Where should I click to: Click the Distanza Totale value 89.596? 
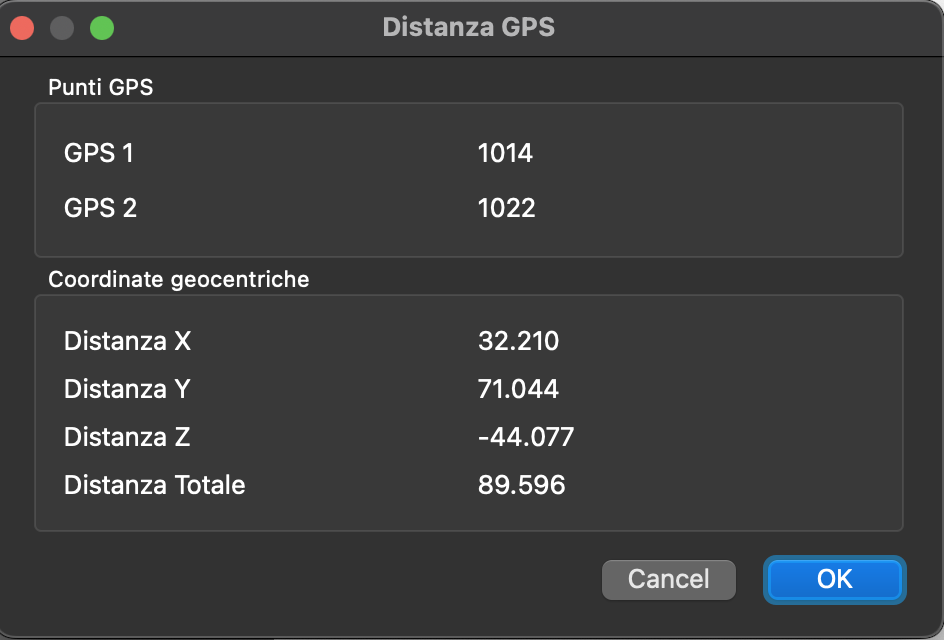pos(521,485)
